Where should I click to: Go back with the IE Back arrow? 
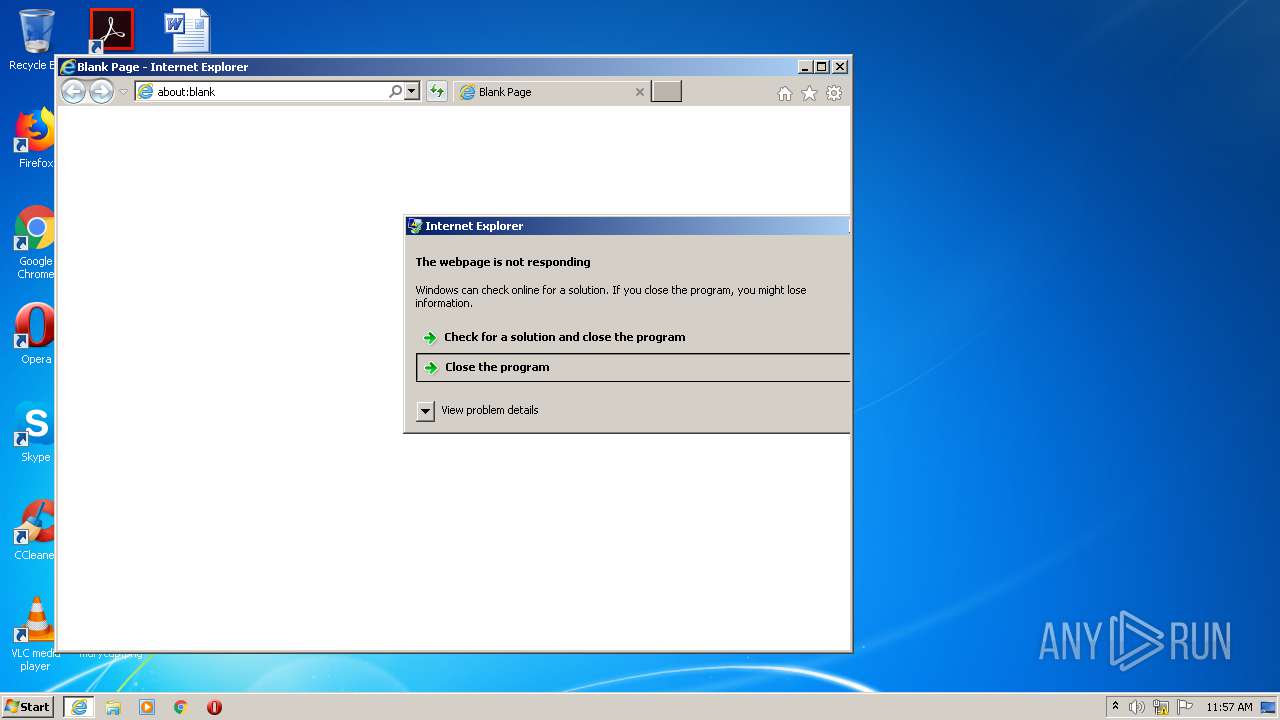click(x=73, y=92)
